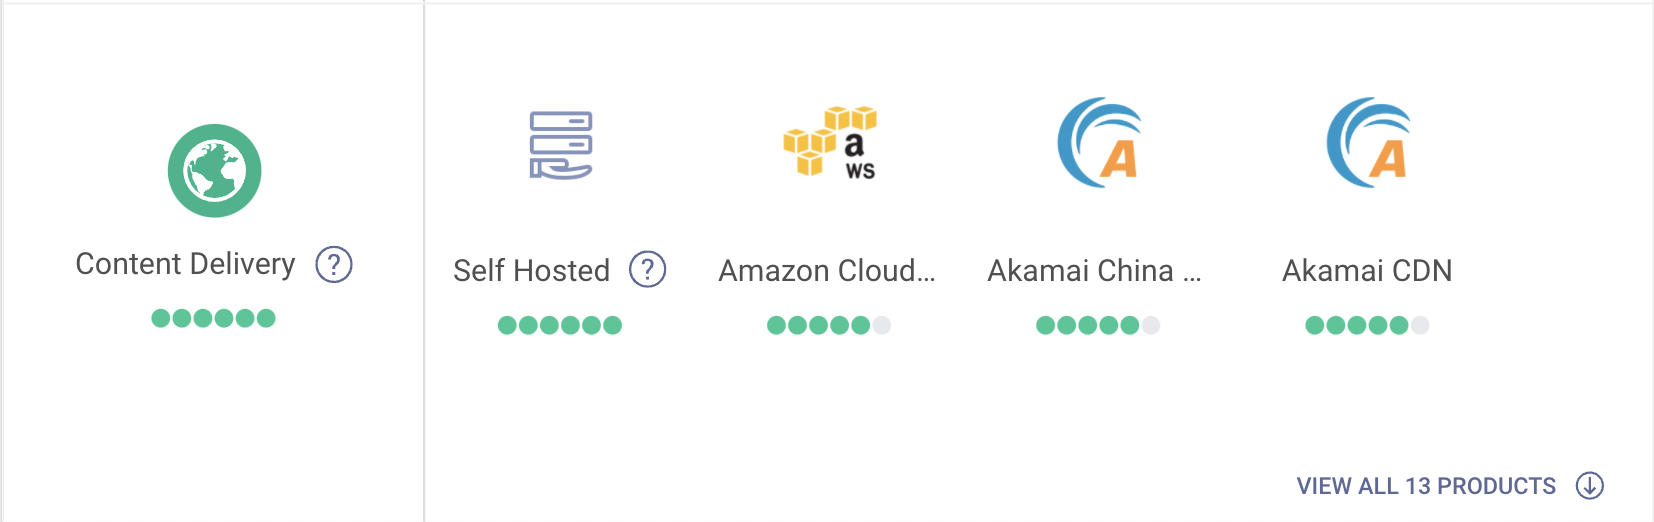Open the Akamai CDN product name
Screen dimensions: 1654x522
tap(1367, 271)
